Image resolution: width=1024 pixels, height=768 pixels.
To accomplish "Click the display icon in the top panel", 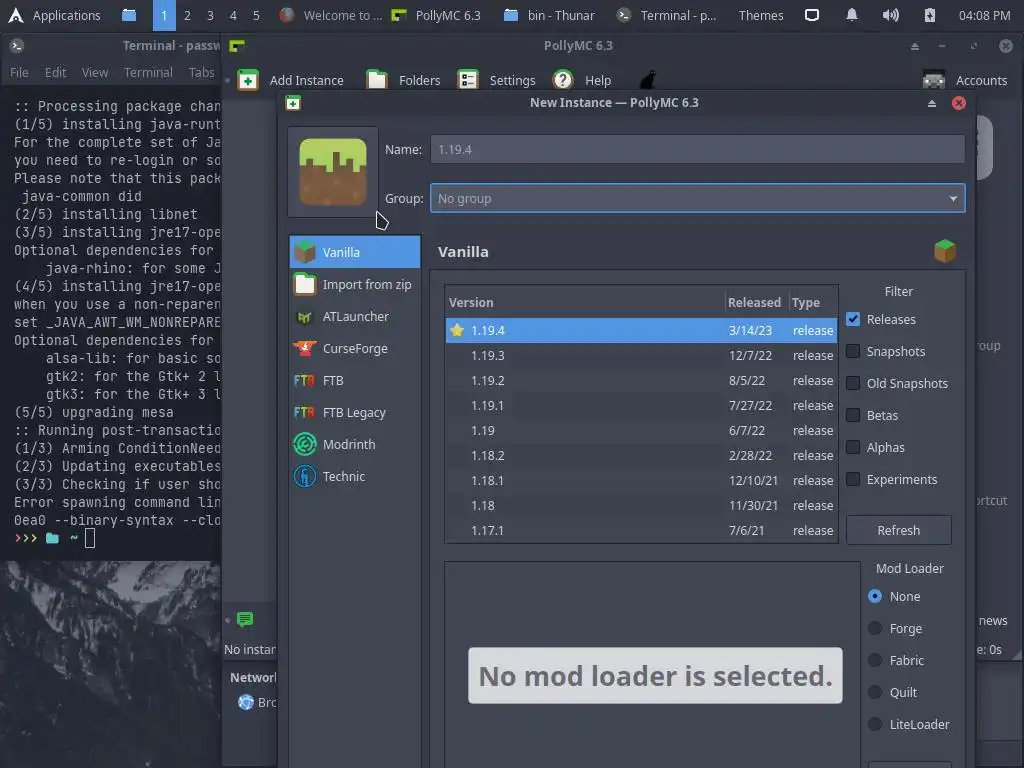I will click(x=812, y=15).
